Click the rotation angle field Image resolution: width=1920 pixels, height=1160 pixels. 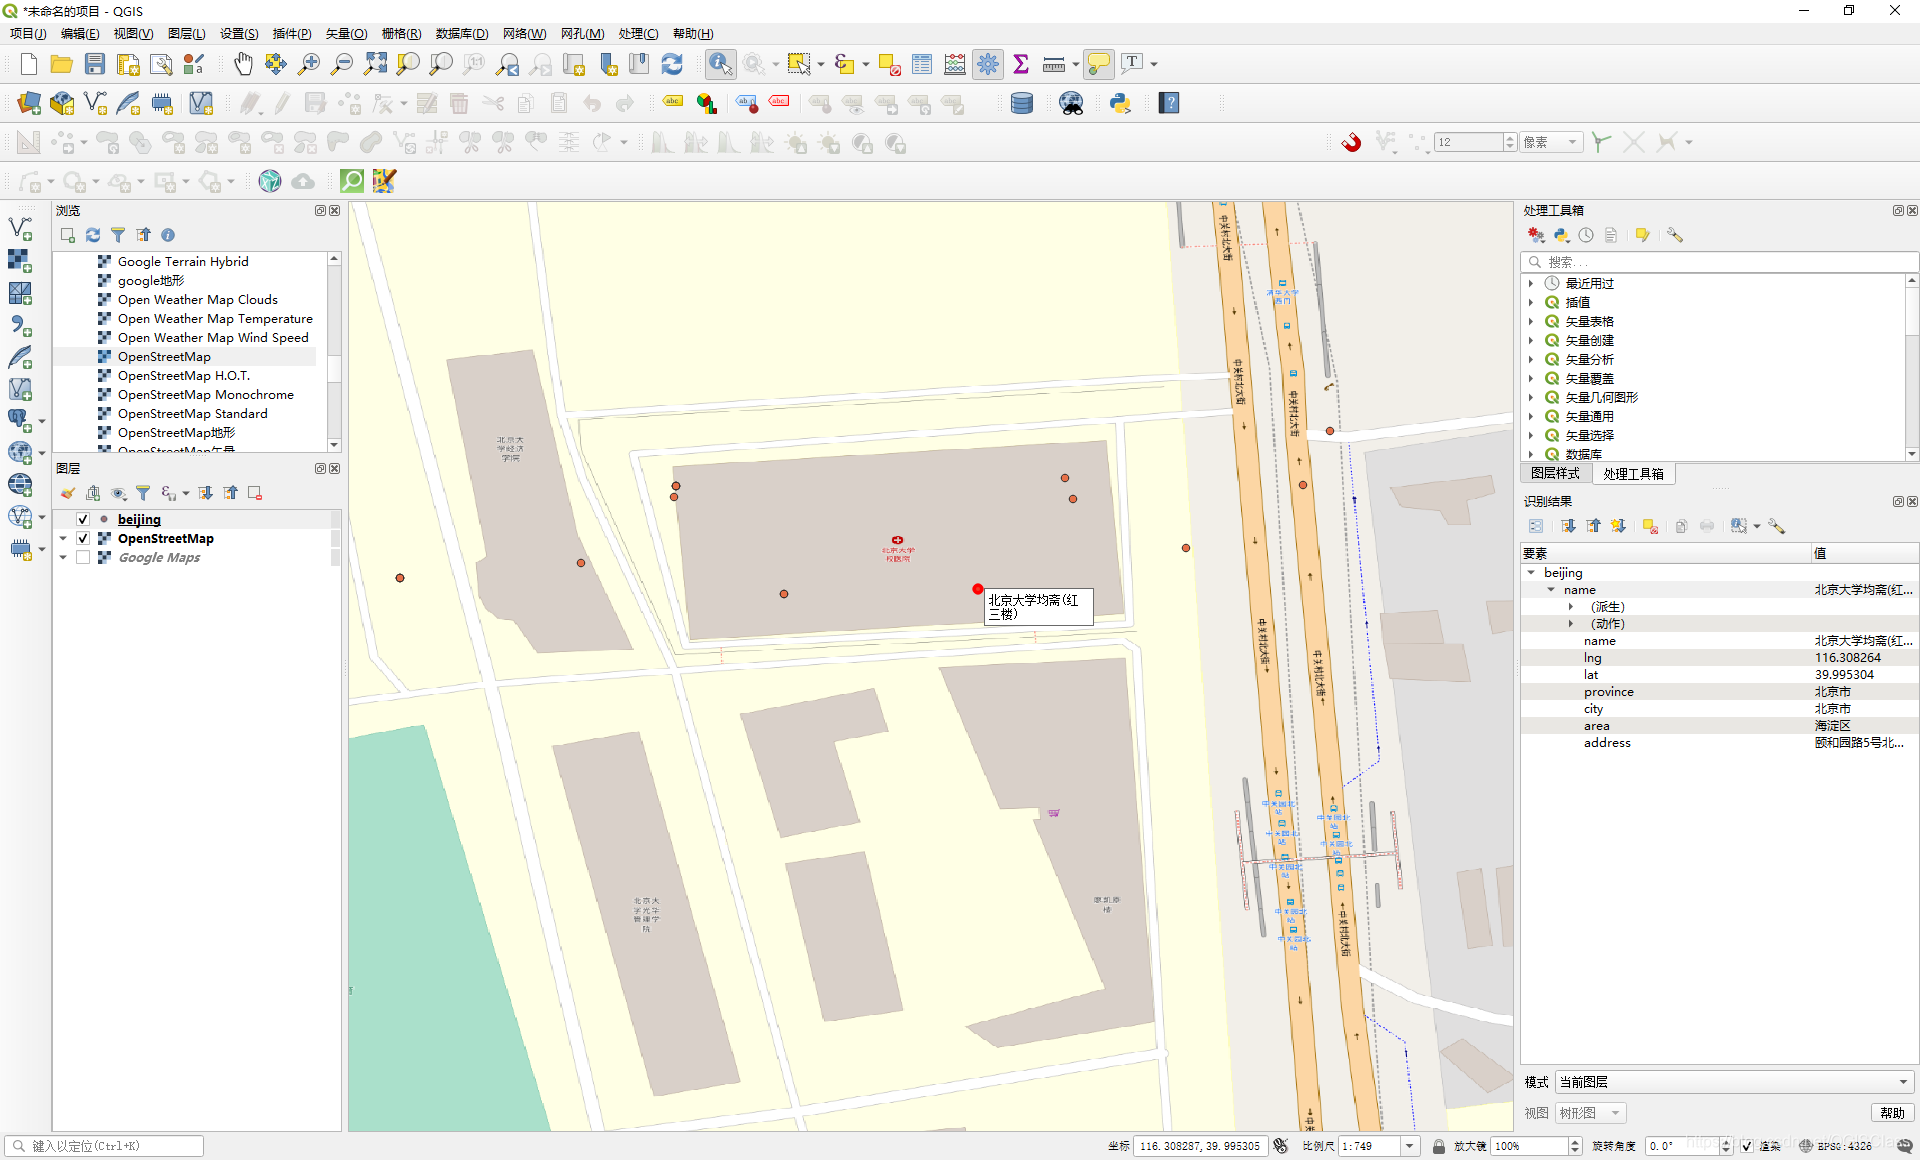(x=1681, y=1146)
